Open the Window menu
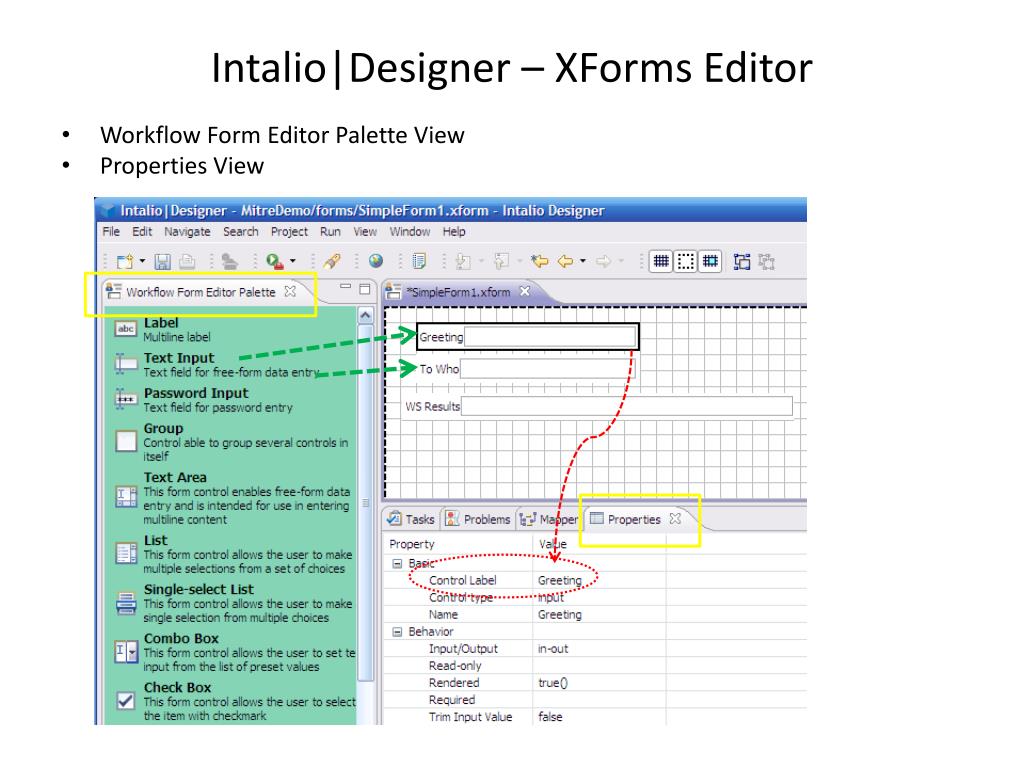Viewport: 1024px width, 768px height. (410, 232)
